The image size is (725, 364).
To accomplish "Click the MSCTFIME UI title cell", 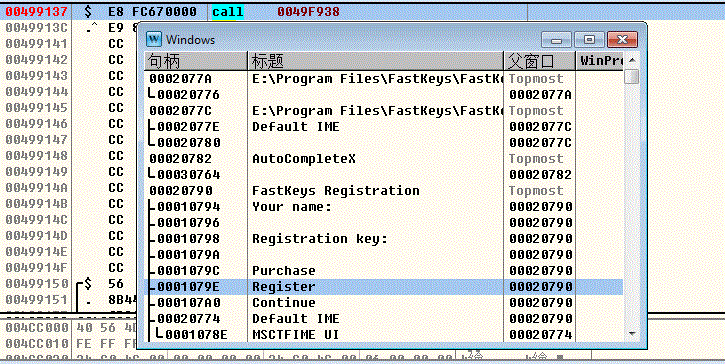I will click(x=296, y=335).
